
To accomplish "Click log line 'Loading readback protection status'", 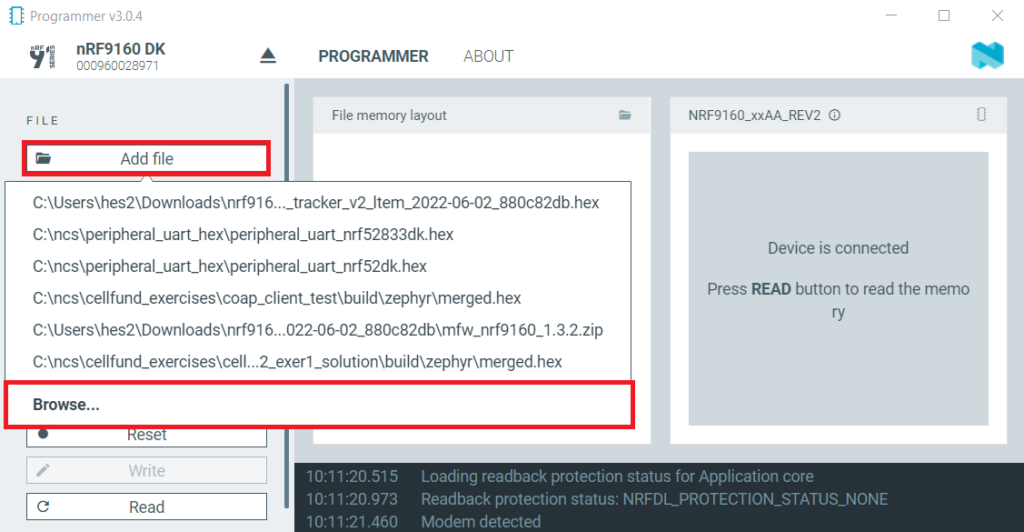I will [617, 477].
